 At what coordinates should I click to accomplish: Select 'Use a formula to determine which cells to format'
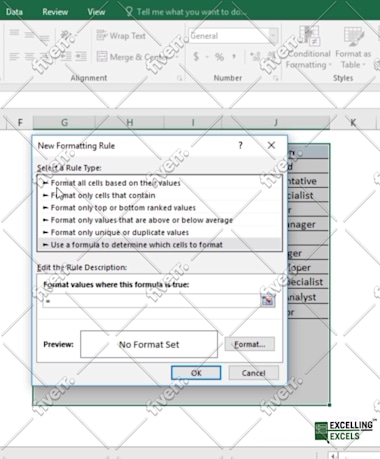160,244
